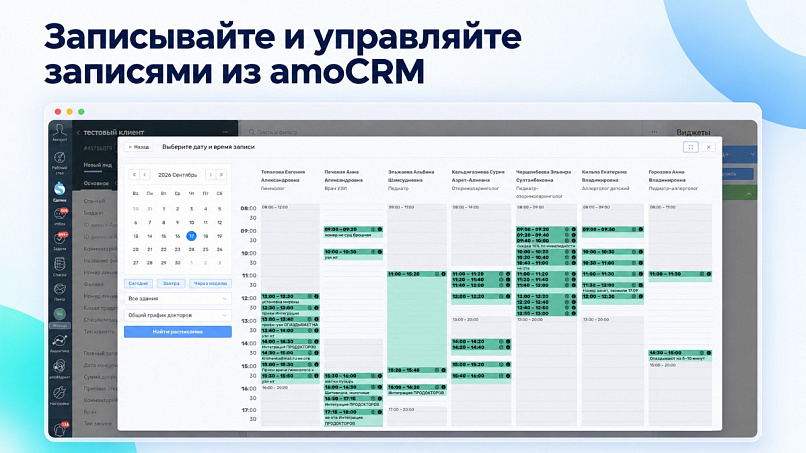Click Виджеты heading in background window
This screenshot has height=453, width=806.
(693, 132)
